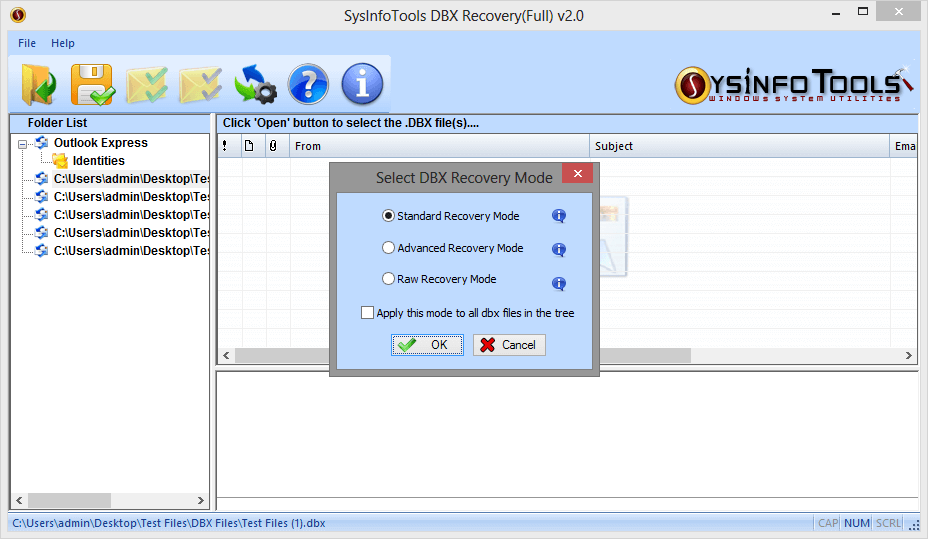Click the Save recovered emails floppy icon
The image size is (928, 539).
coord(92,85)
